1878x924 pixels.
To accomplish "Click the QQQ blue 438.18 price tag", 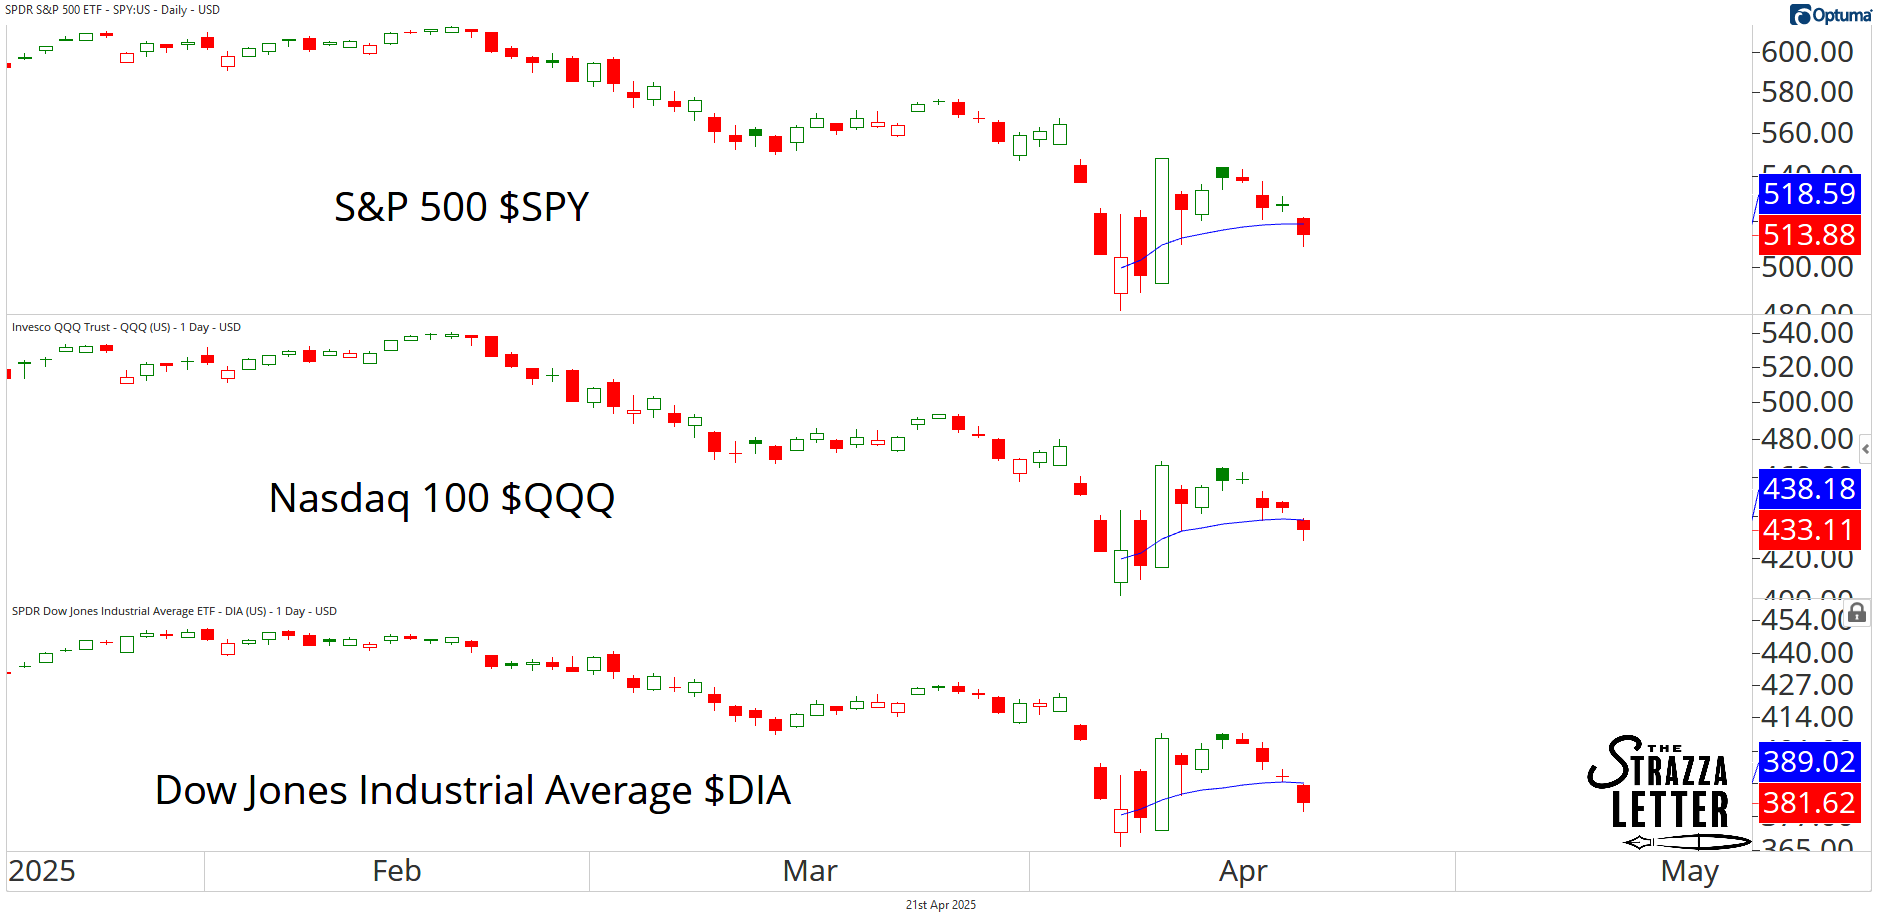I will click(1808, 489).
